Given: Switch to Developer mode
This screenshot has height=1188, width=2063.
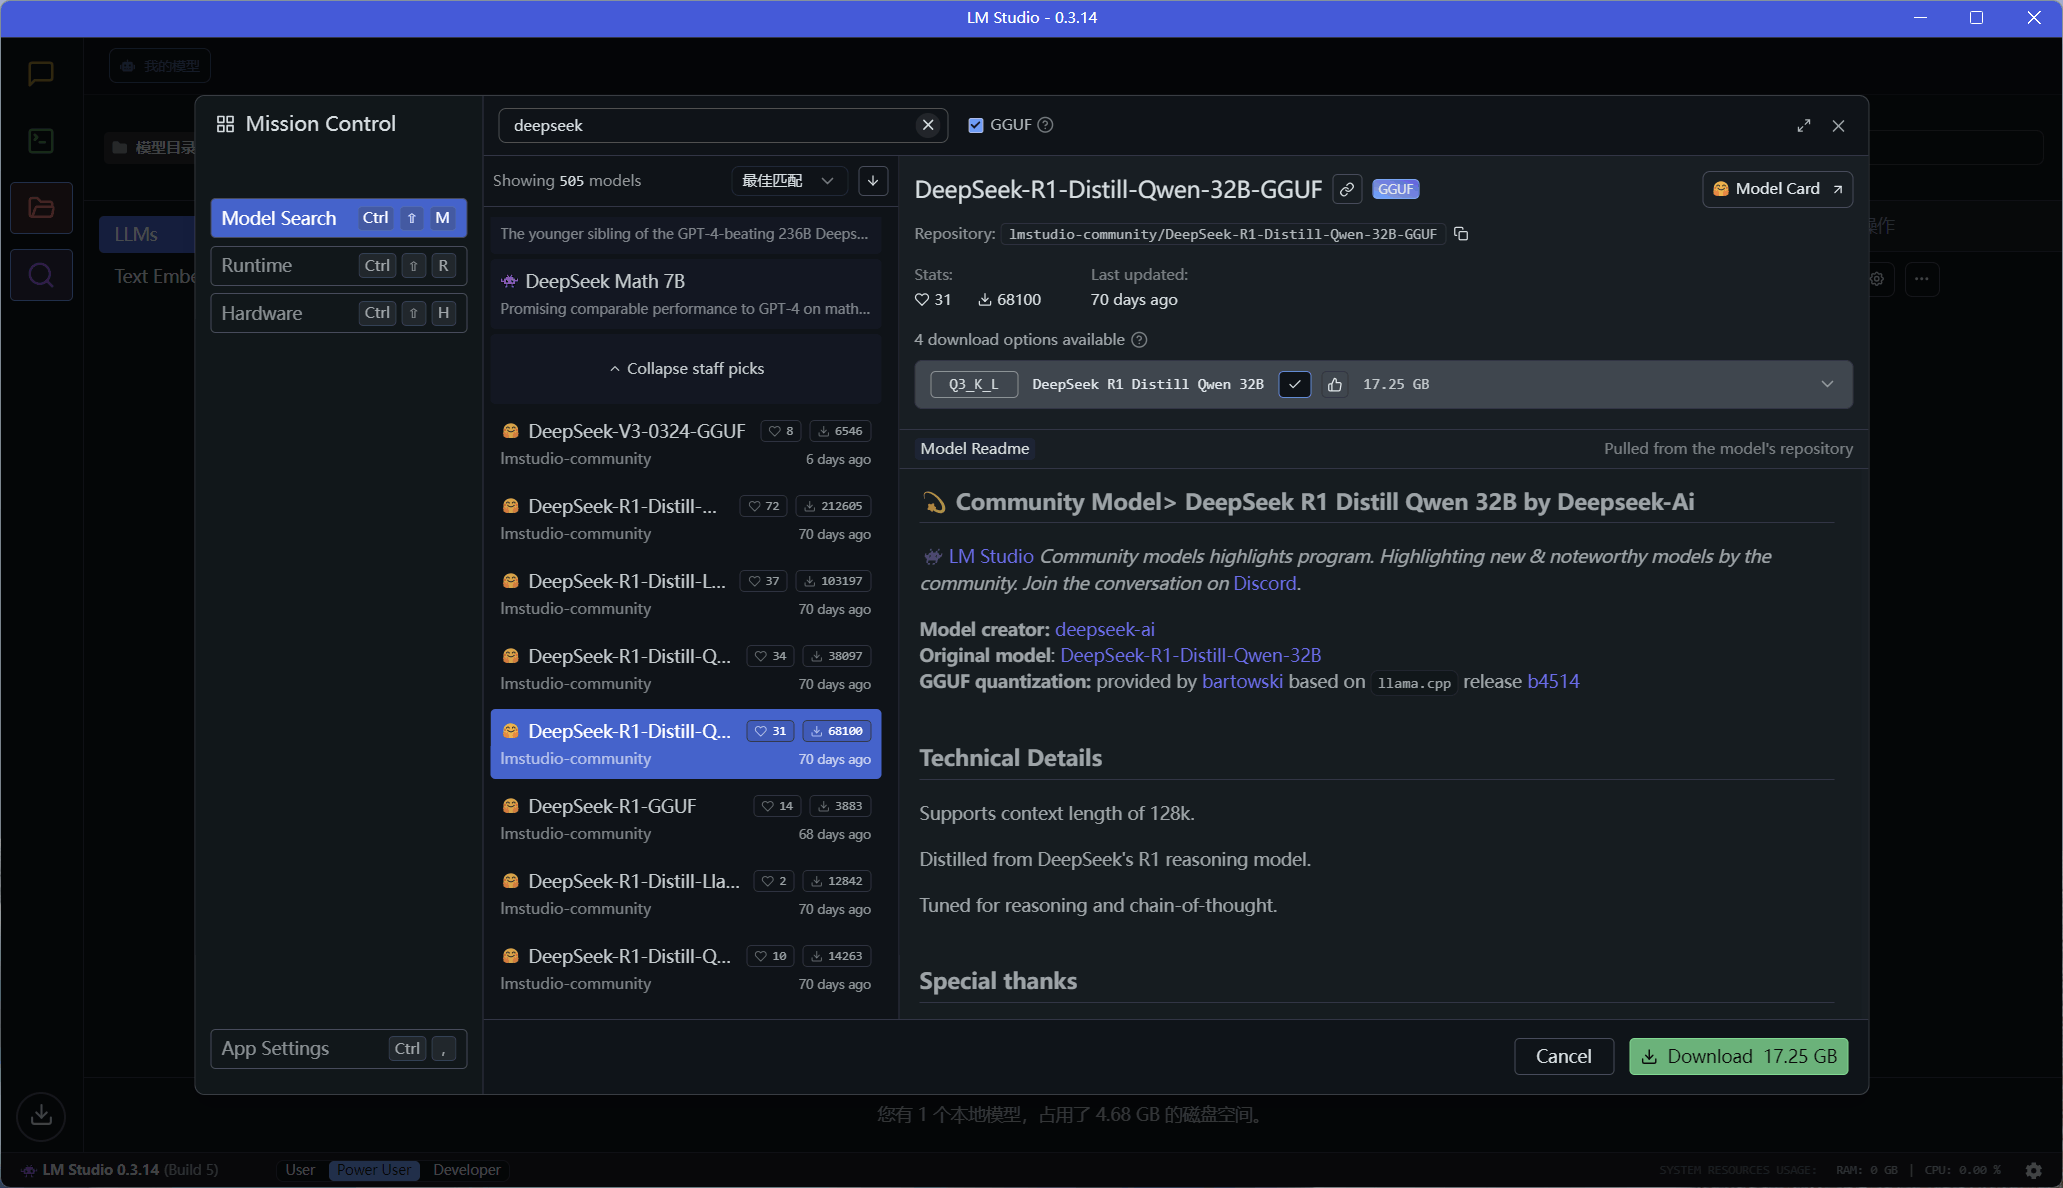Looking at the screenshot, I should click(466, 1170).
